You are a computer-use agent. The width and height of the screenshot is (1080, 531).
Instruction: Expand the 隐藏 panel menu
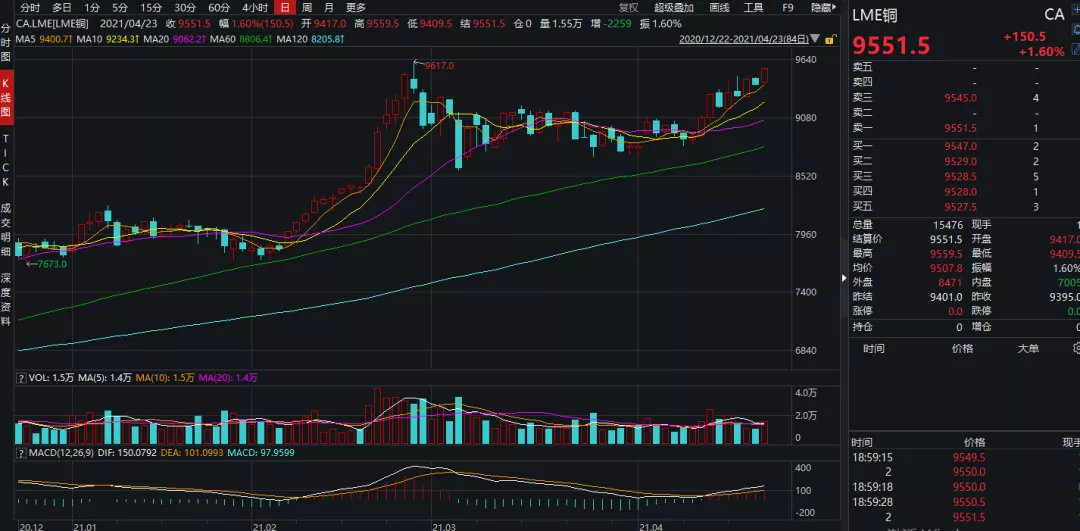coord(824,8)
